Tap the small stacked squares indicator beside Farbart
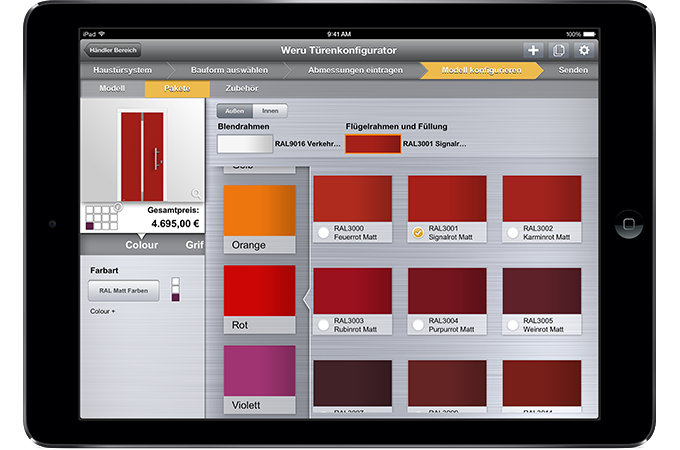This screenshot has width=680, height=450. coord(176,289)
